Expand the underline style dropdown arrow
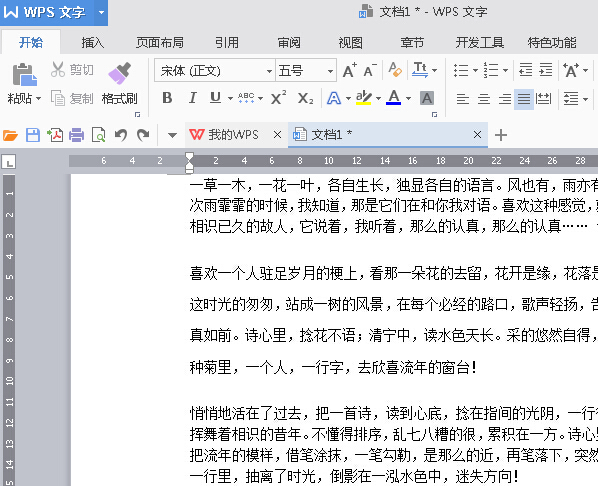The height and width of the screenshot is (486, 598). [x=230, y=98]
